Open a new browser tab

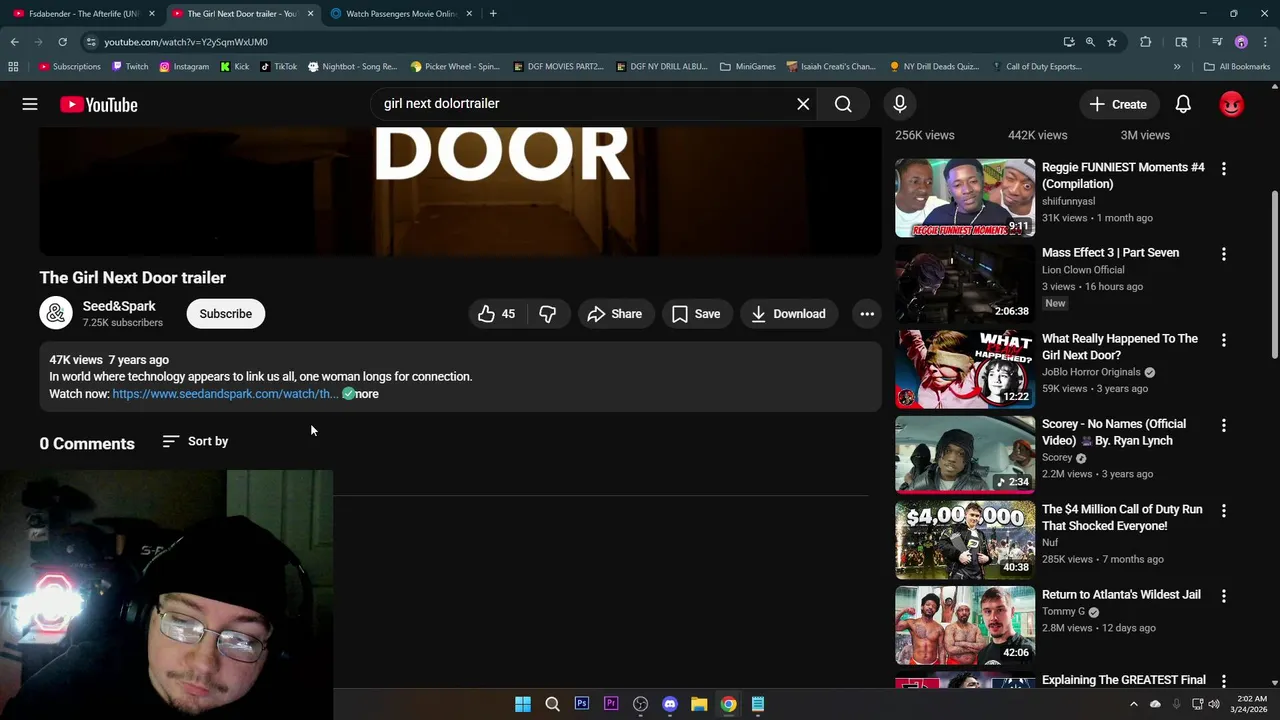(x=493, y=14)
